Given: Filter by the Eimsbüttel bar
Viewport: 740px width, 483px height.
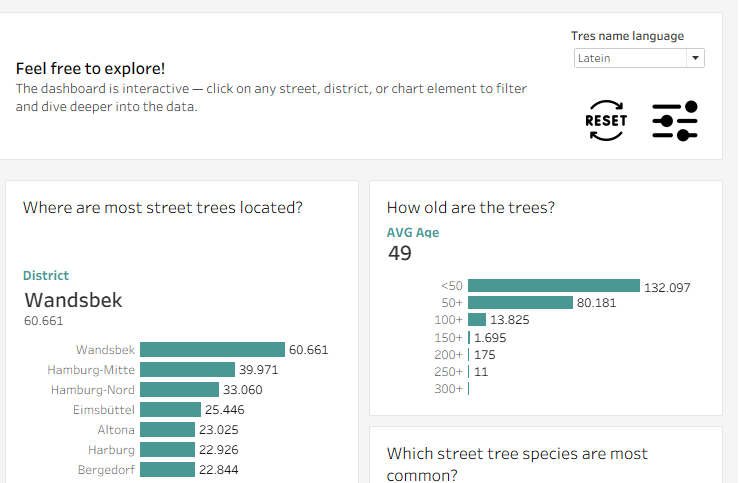Looking at the screenshot, I should [x=170, y=410].
